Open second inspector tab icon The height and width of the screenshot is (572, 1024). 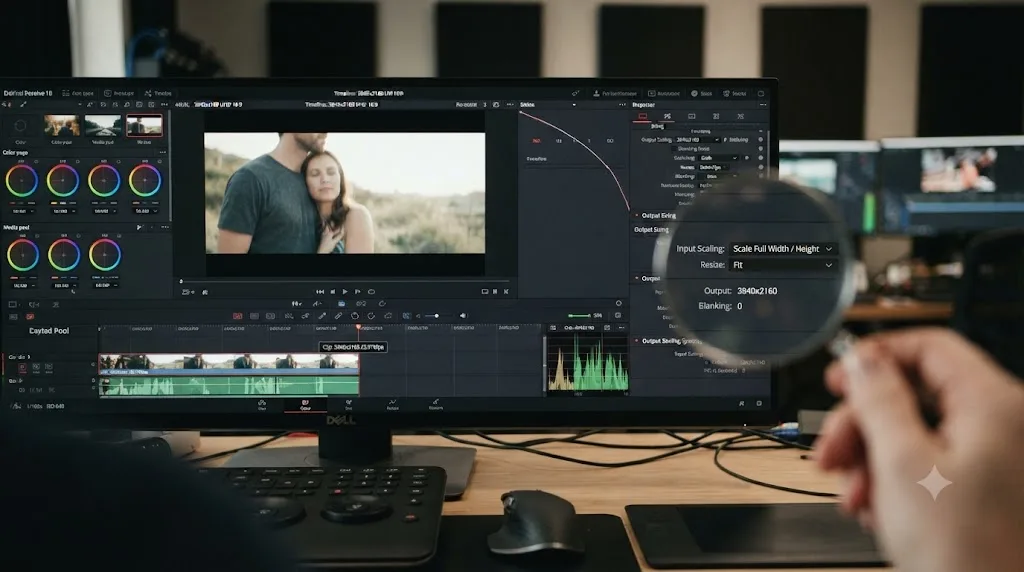667,116
